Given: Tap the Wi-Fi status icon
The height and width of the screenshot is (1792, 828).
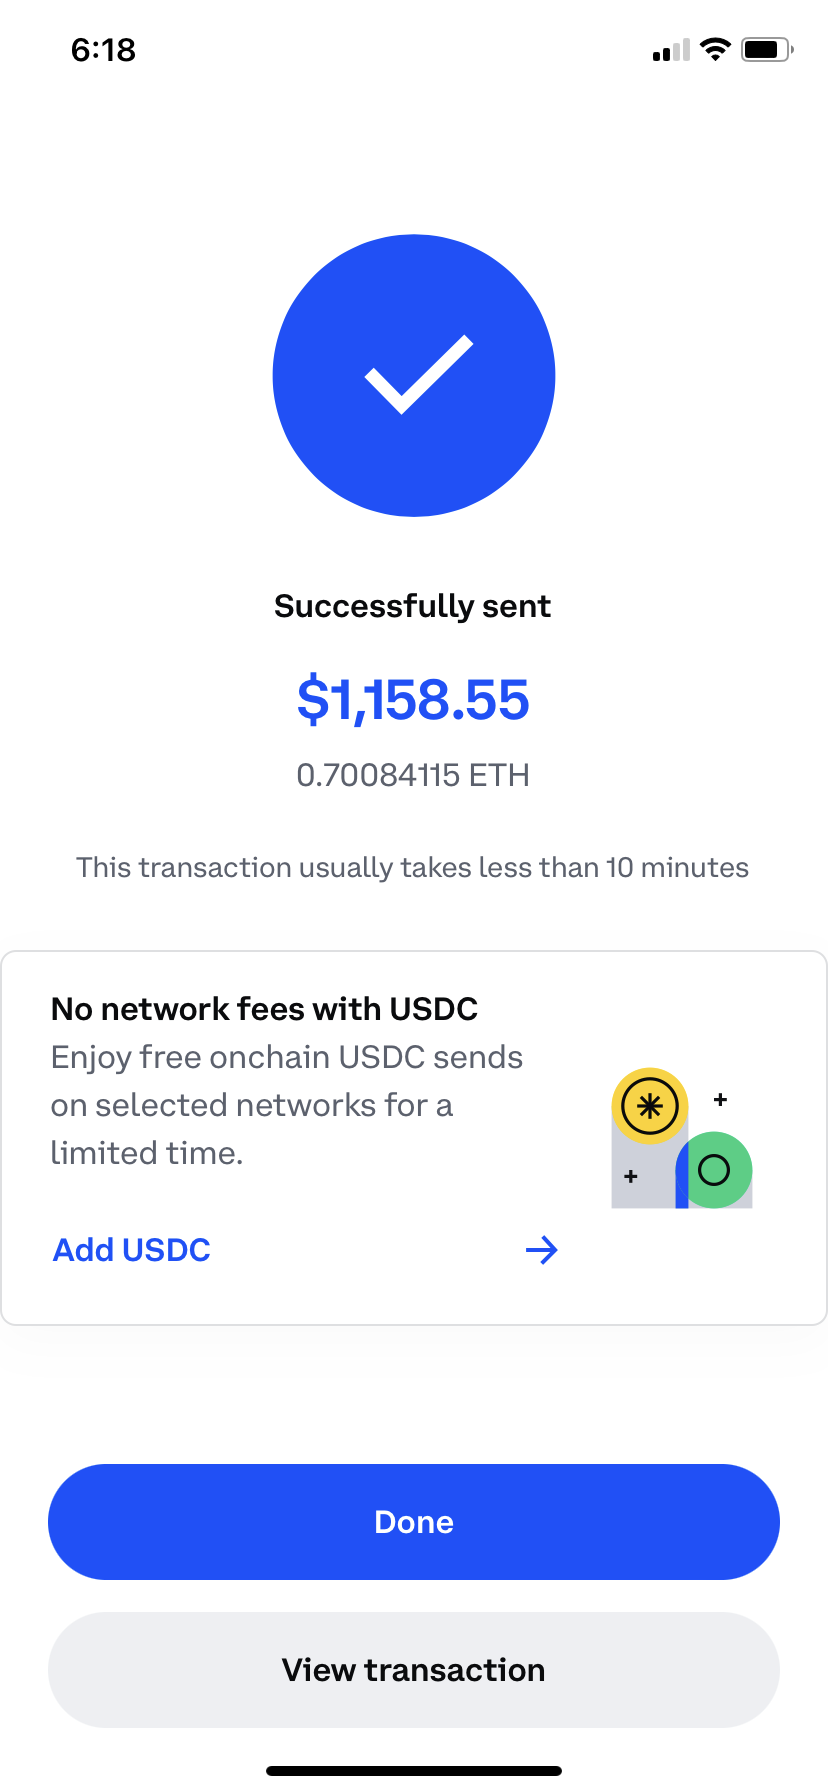Looking at the screenshot, I should (x=715, y=50).
